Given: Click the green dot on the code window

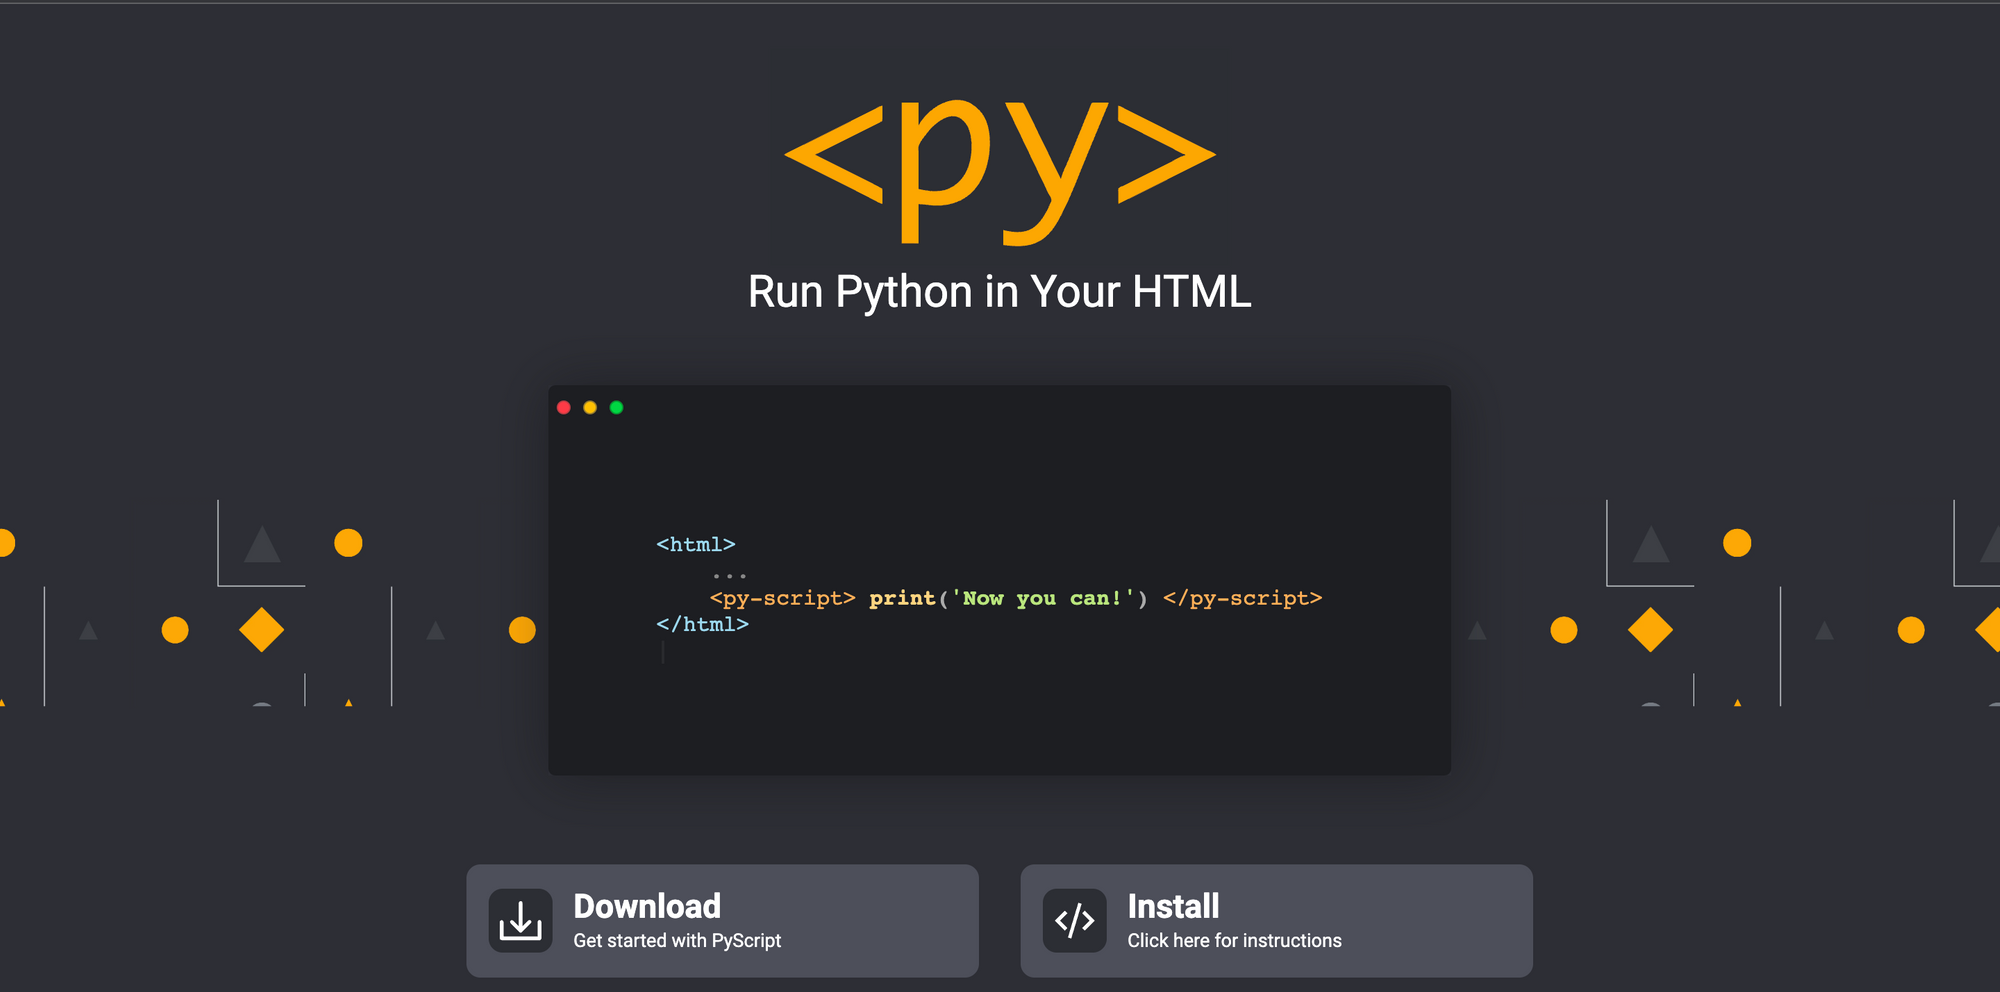Looking at the screenshot, I should point(617,407).
